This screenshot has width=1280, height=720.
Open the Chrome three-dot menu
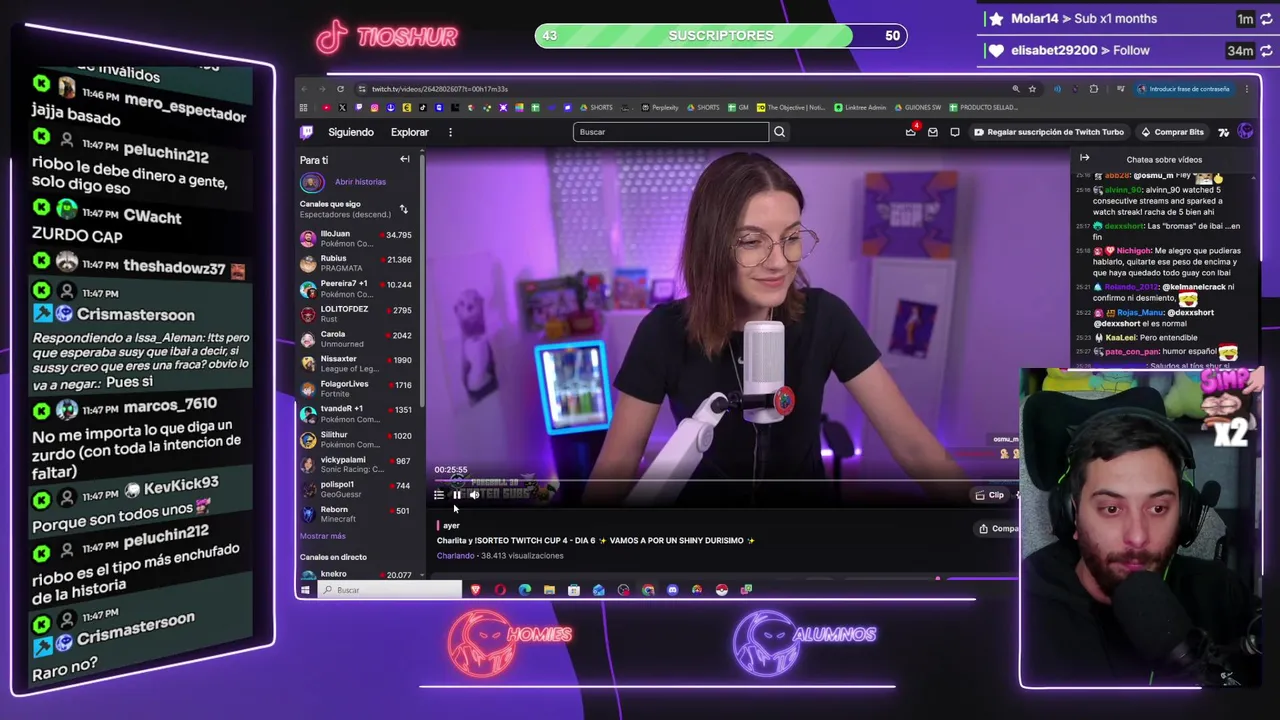(1246, 89)
